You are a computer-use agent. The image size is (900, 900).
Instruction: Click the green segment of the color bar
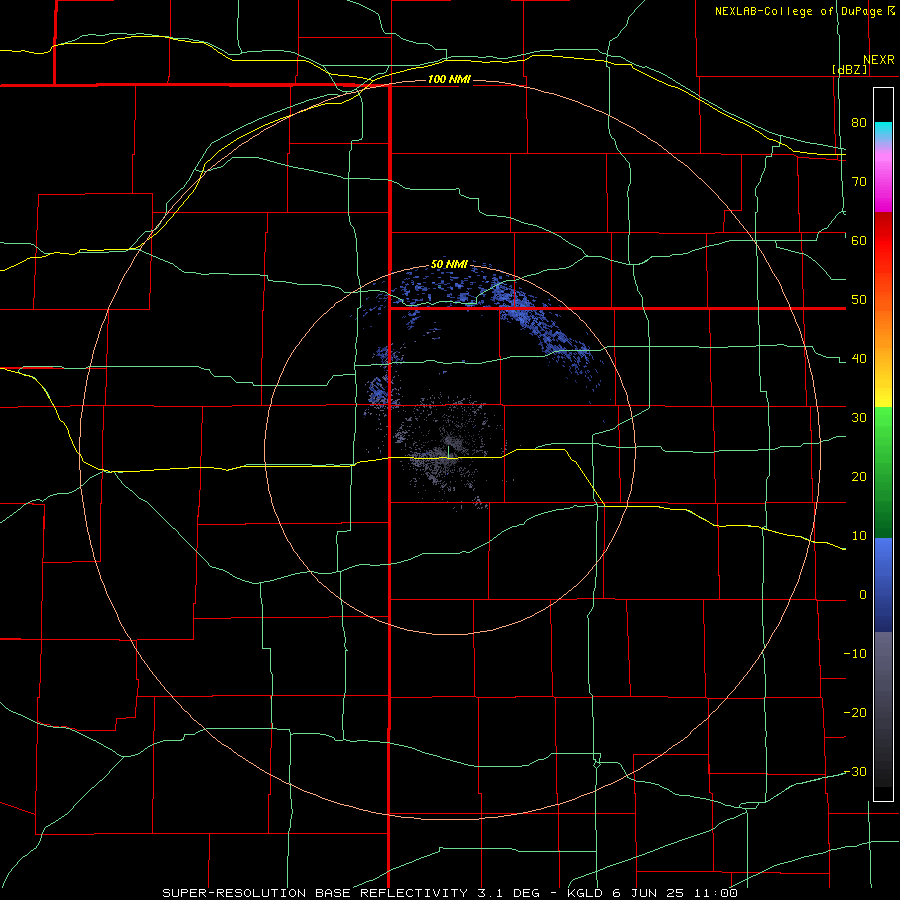[x=883, y=472]
